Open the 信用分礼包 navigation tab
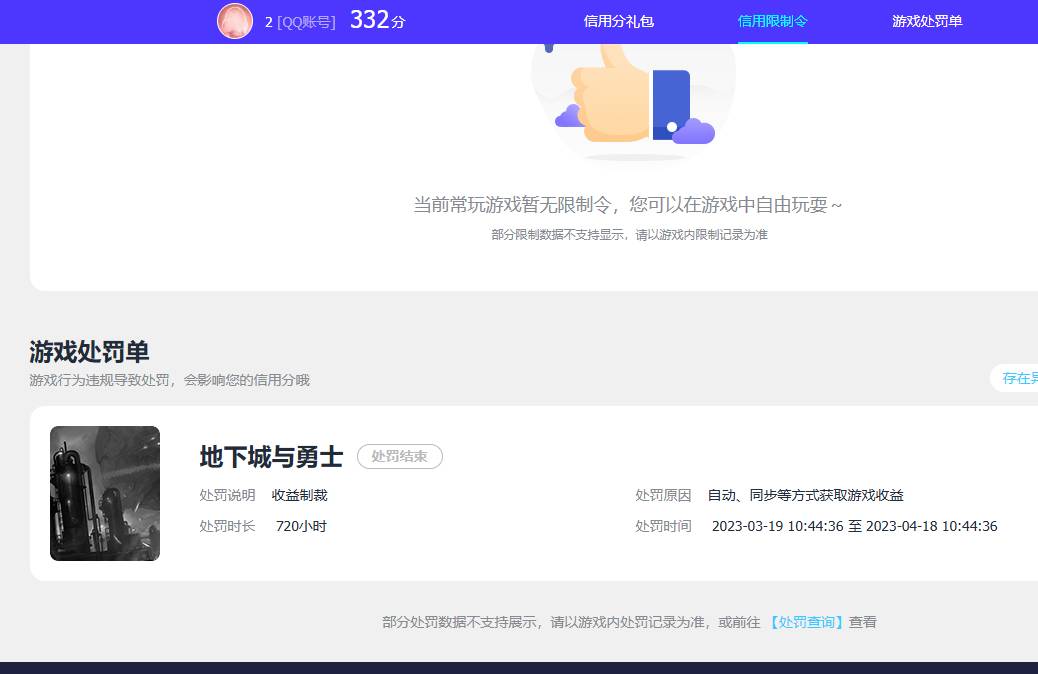This screenshot has width=1038, height=674. (x=617, y=21)
